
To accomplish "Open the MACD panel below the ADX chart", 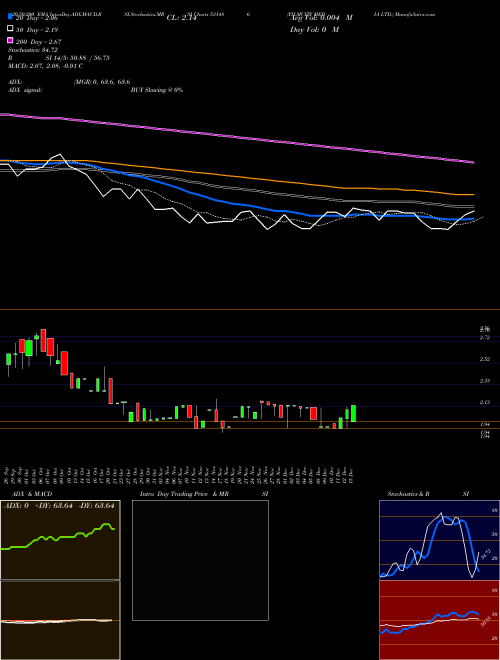I will pos(60,620).
